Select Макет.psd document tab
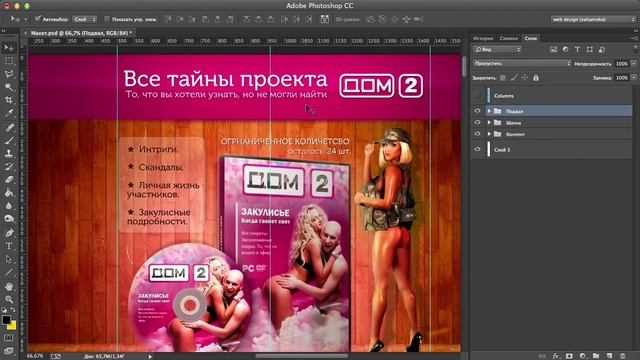Viewport: 640px width, 360px height. point(82,33)
